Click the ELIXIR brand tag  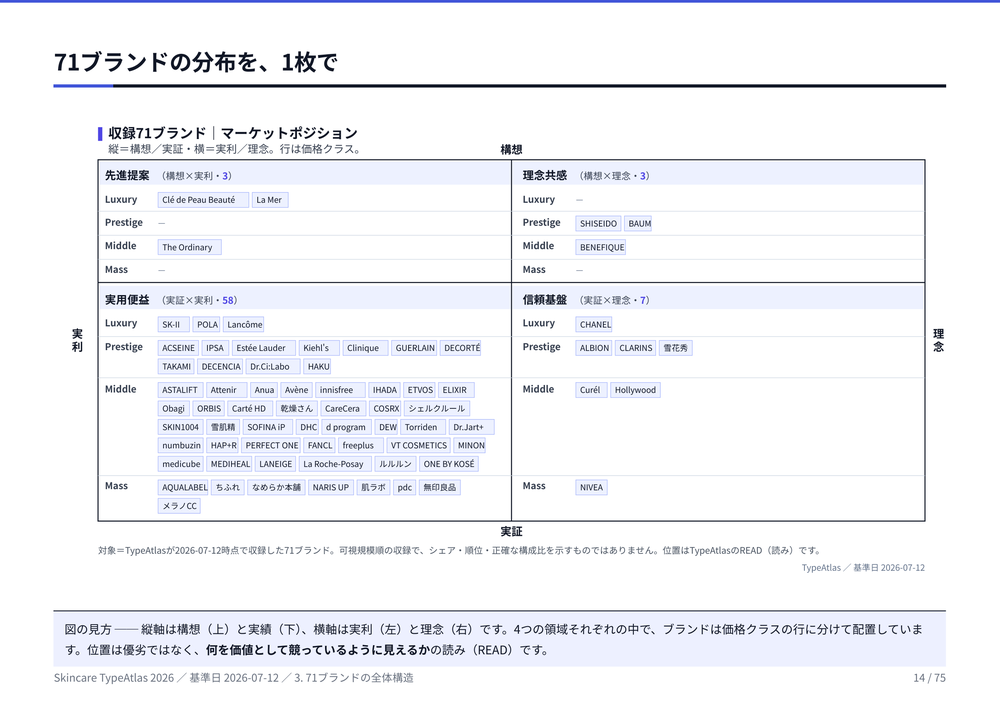[456, 390]
